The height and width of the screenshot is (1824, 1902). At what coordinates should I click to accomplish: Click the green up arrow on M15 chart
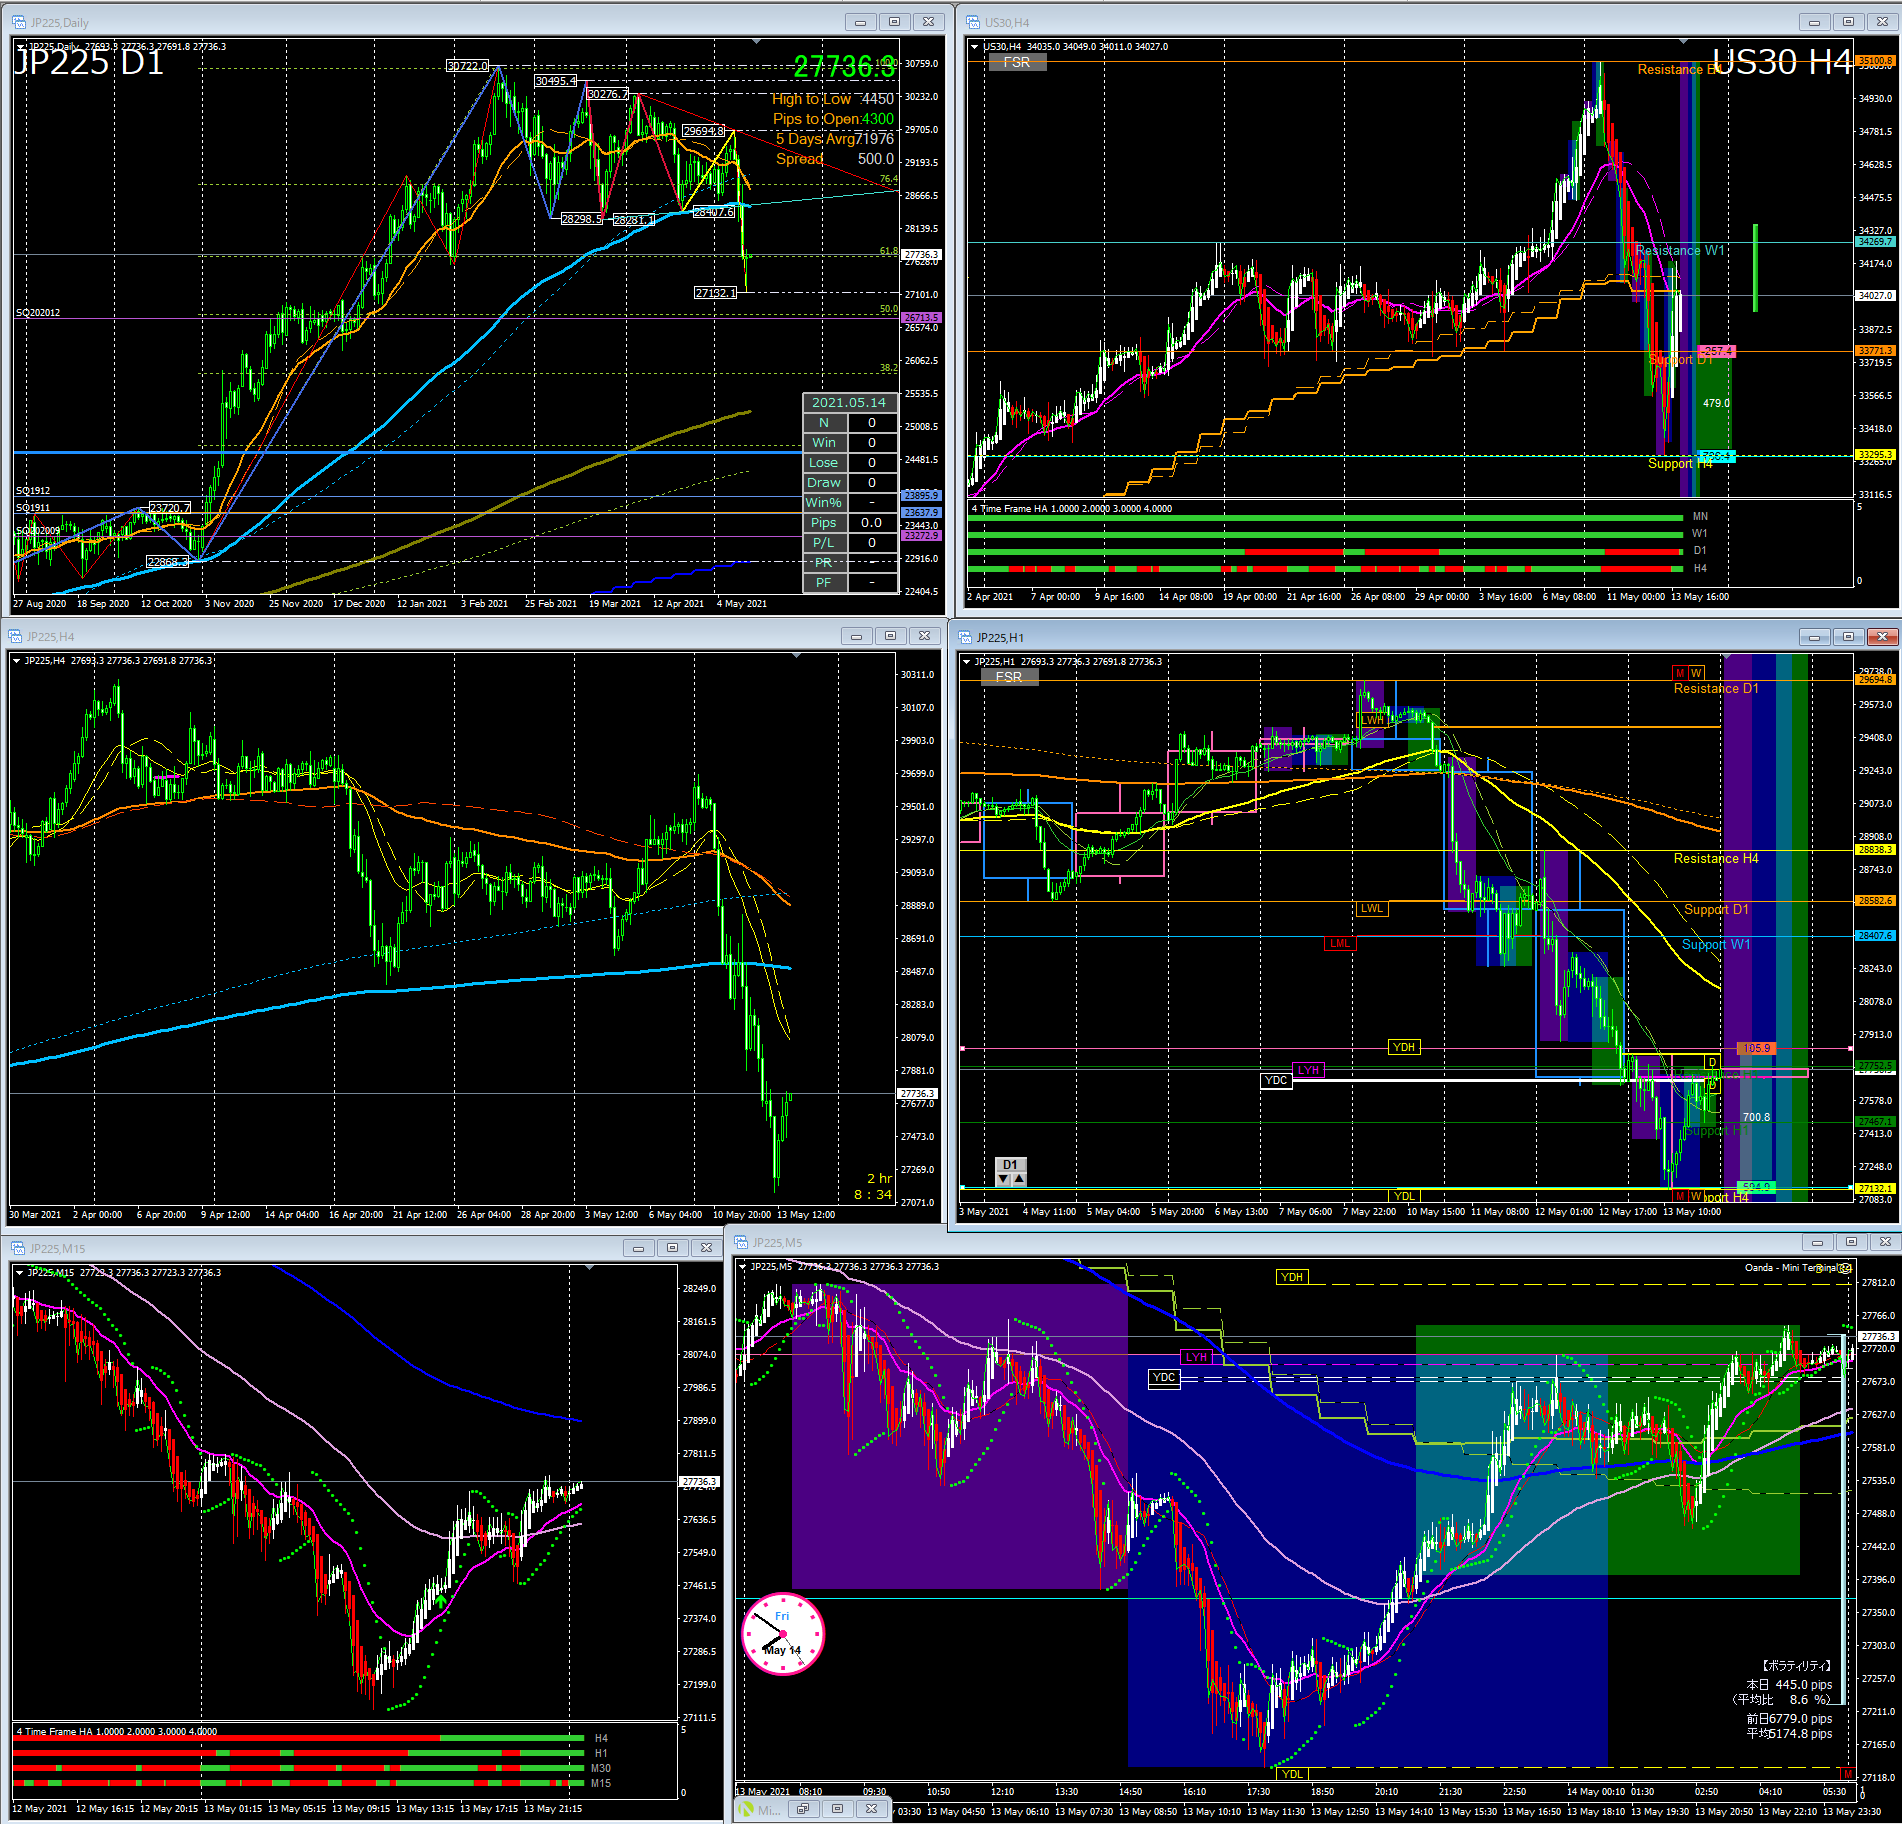[x=441, y=1601]
